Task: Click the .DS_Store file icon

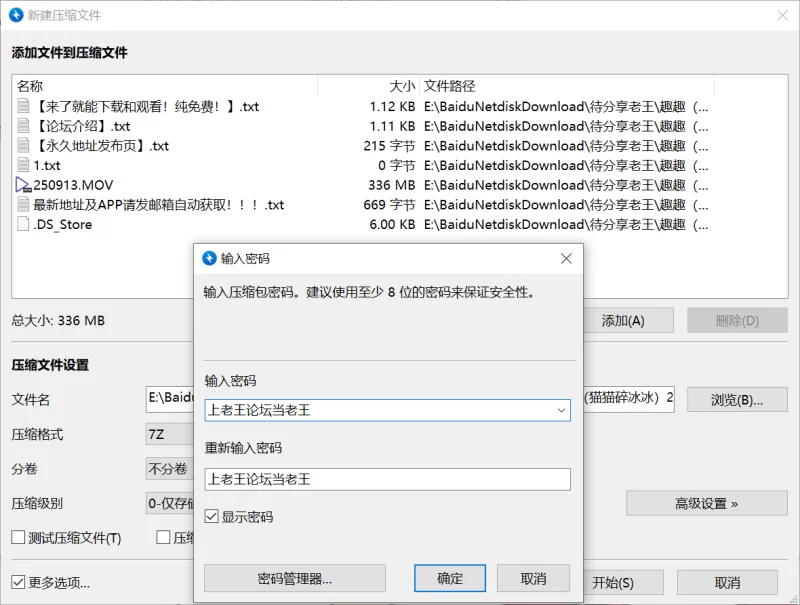Action: coord(24,225)
